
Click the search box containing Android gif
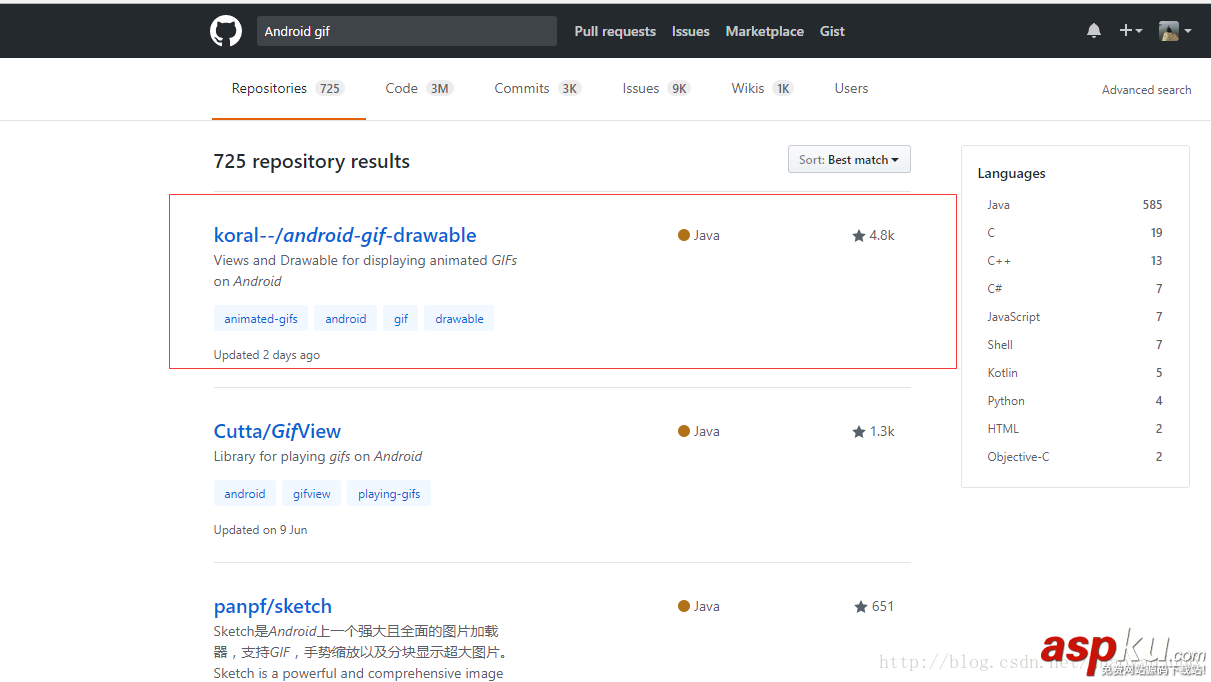pyautogui.click(x=406, y=31)
